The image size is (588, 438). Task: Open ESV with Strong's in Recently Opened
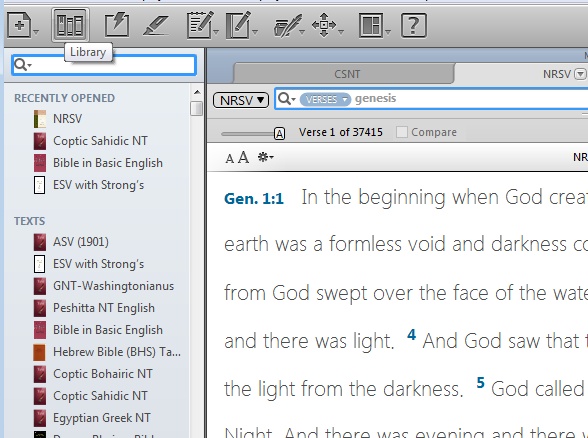tap(98, 185)
